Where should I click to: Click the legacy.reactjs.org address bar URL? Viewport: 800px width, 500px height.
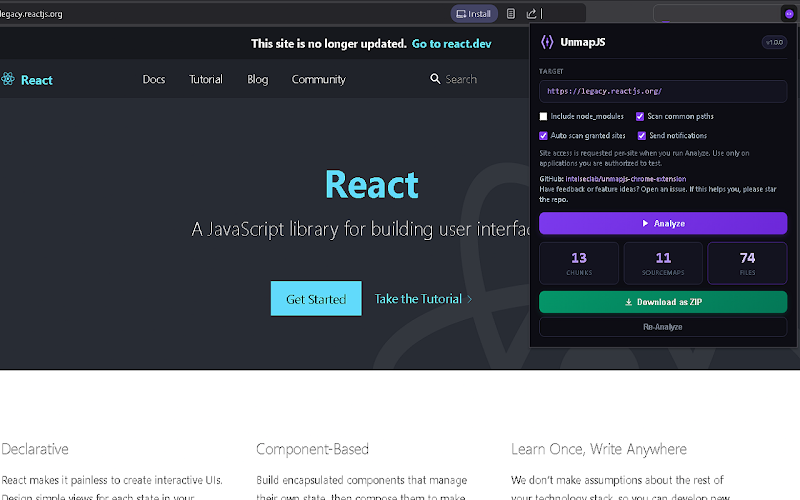[31, 14]
